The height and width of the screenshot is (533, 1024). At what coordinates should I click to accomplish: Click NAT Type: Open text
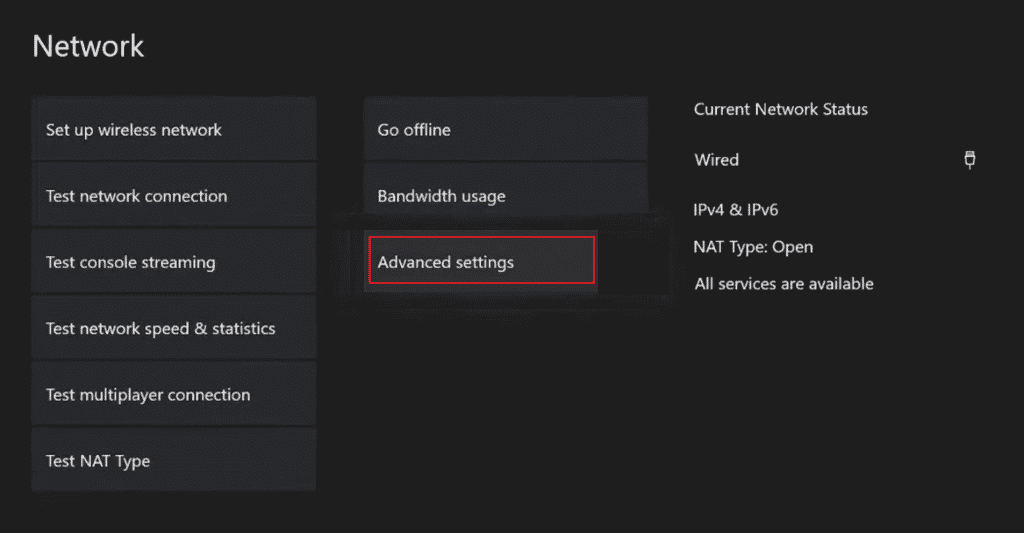[753, 247]
